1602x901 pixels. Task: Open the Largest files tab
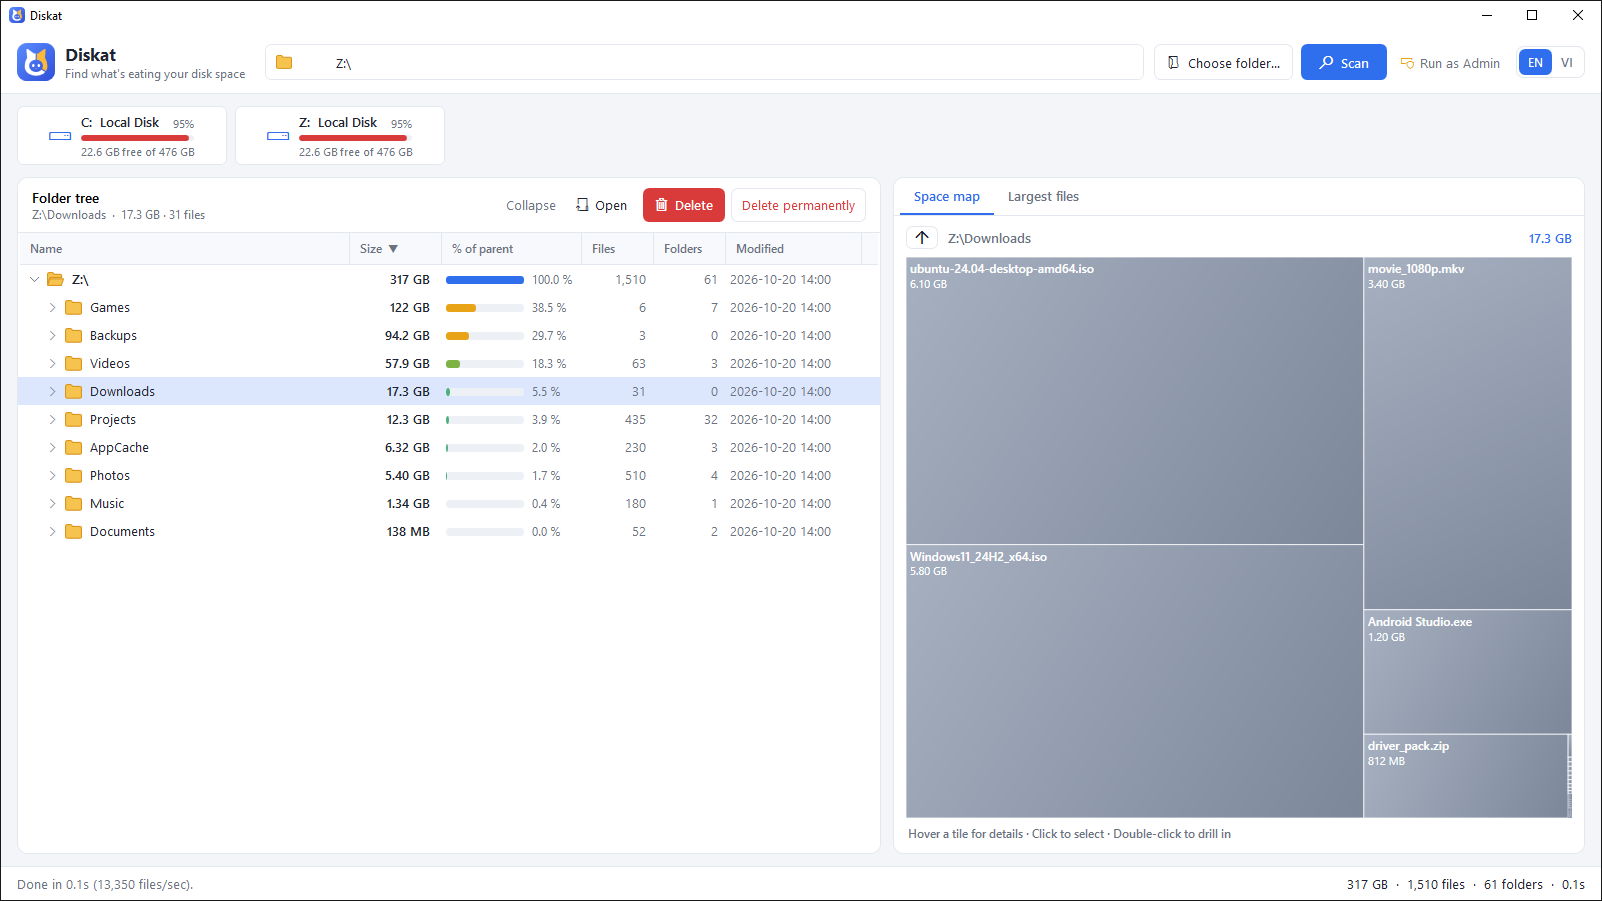coord(1043,196)
